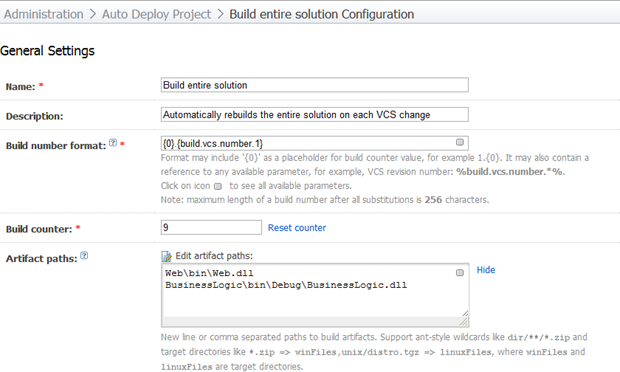
Task: Click the Description input field
Action: click(315, 115)
